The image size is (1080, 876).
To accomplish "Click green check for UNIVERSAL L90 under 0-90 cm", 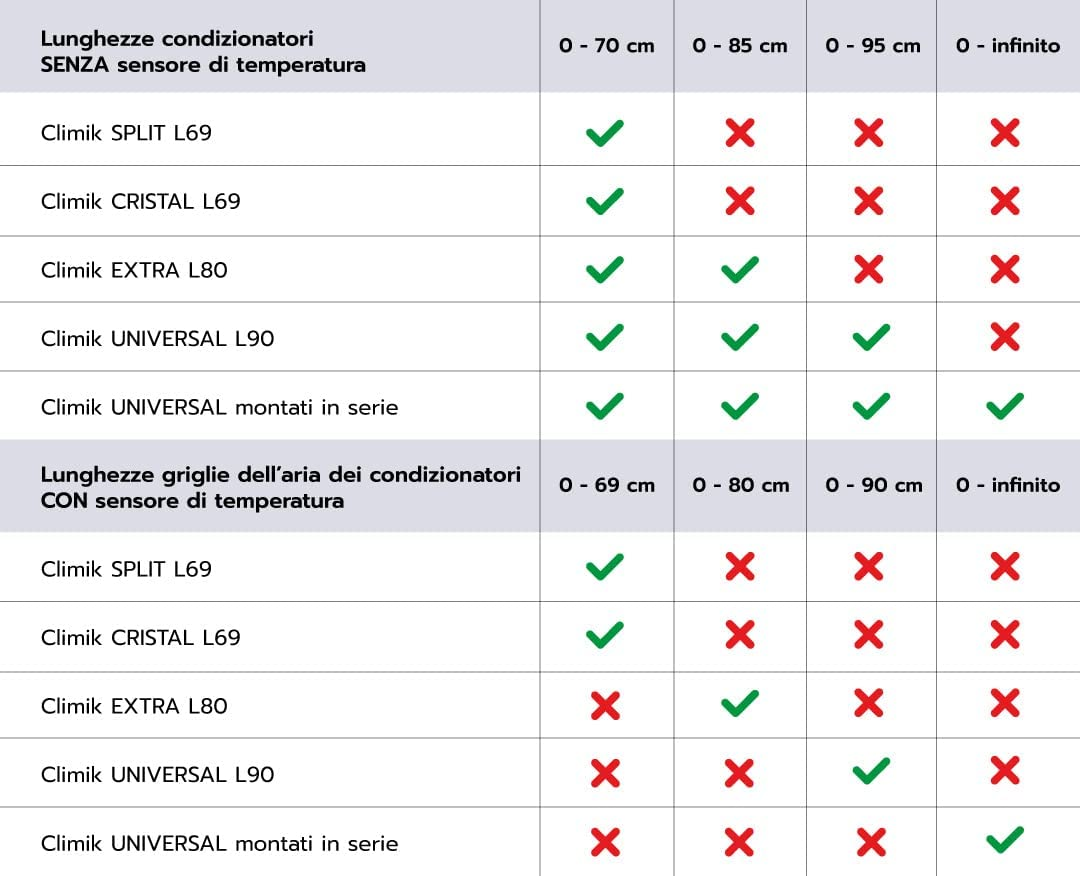I will (x=871, y=773).
